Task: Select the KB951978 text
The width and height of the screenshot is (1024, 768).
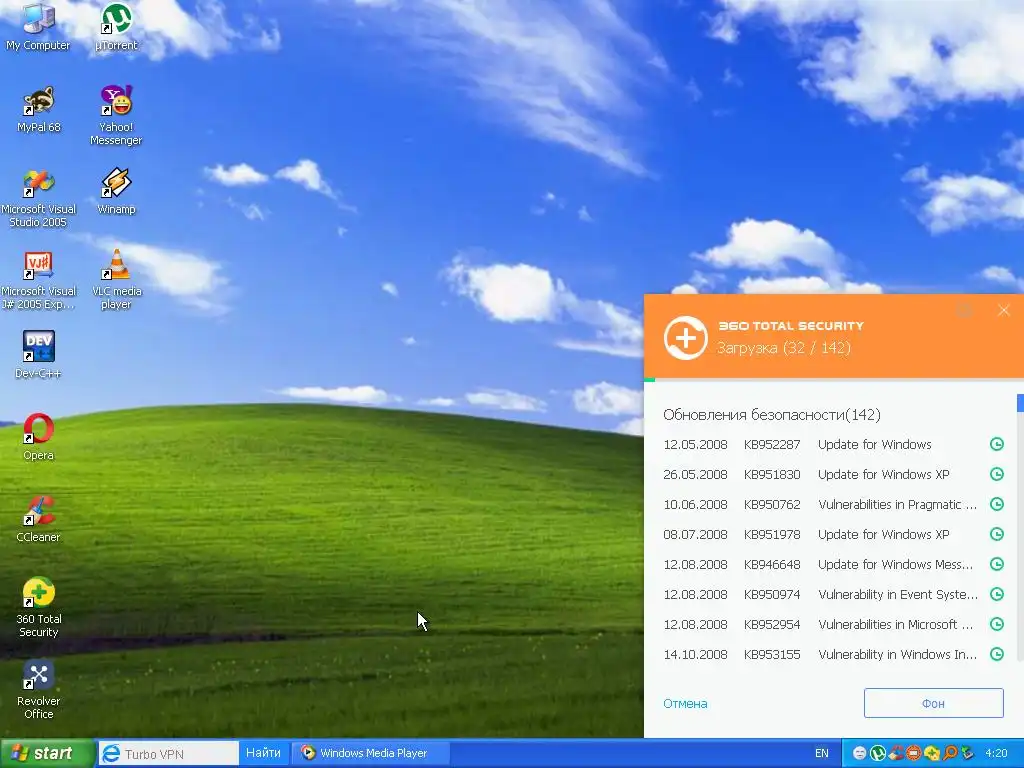Action: pyautogui.click(x=772, y=534)
